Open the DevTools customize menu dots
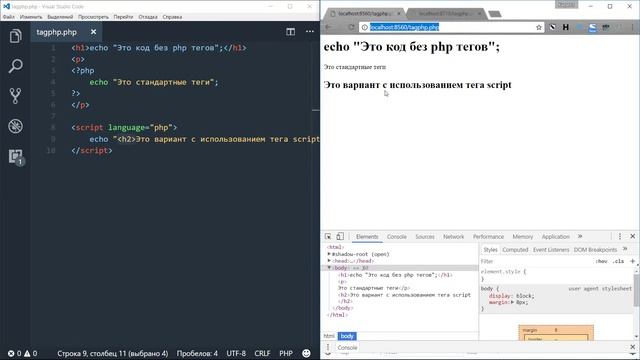 pyautogui.click(x=620, y=237)
